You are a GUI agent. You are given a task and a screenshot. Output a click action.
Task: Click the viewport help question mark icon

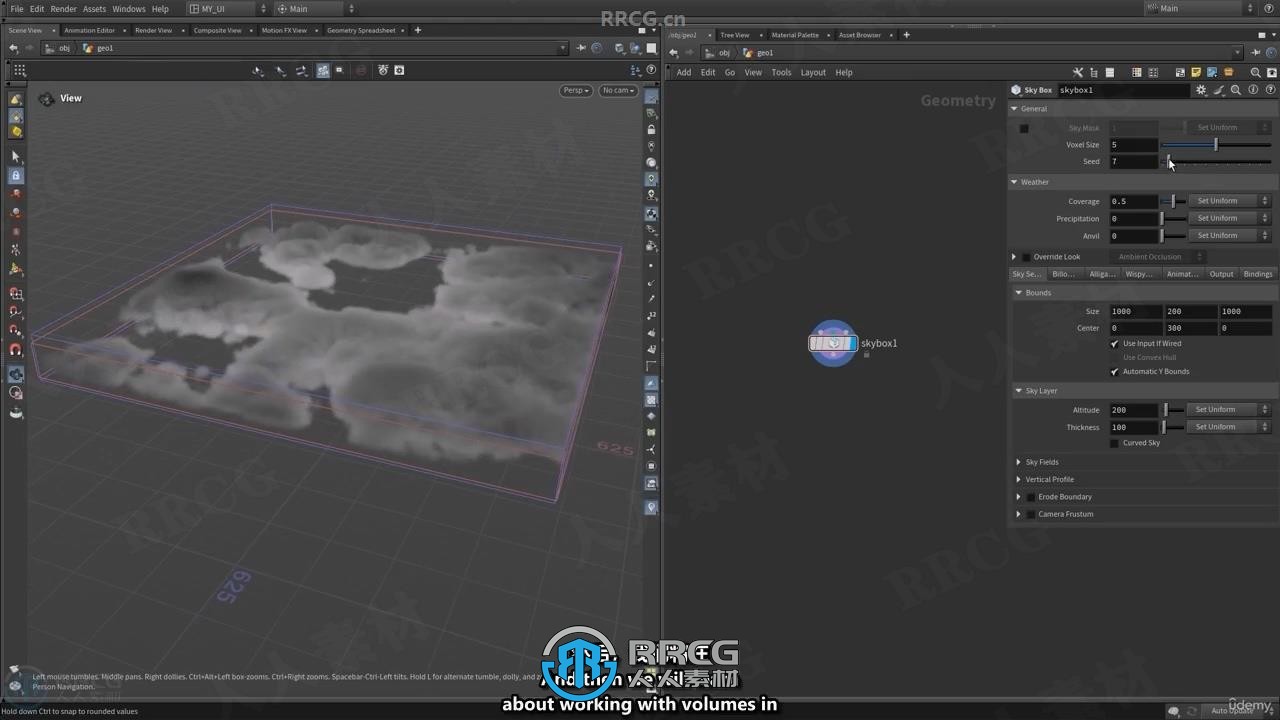pos(651,70)
